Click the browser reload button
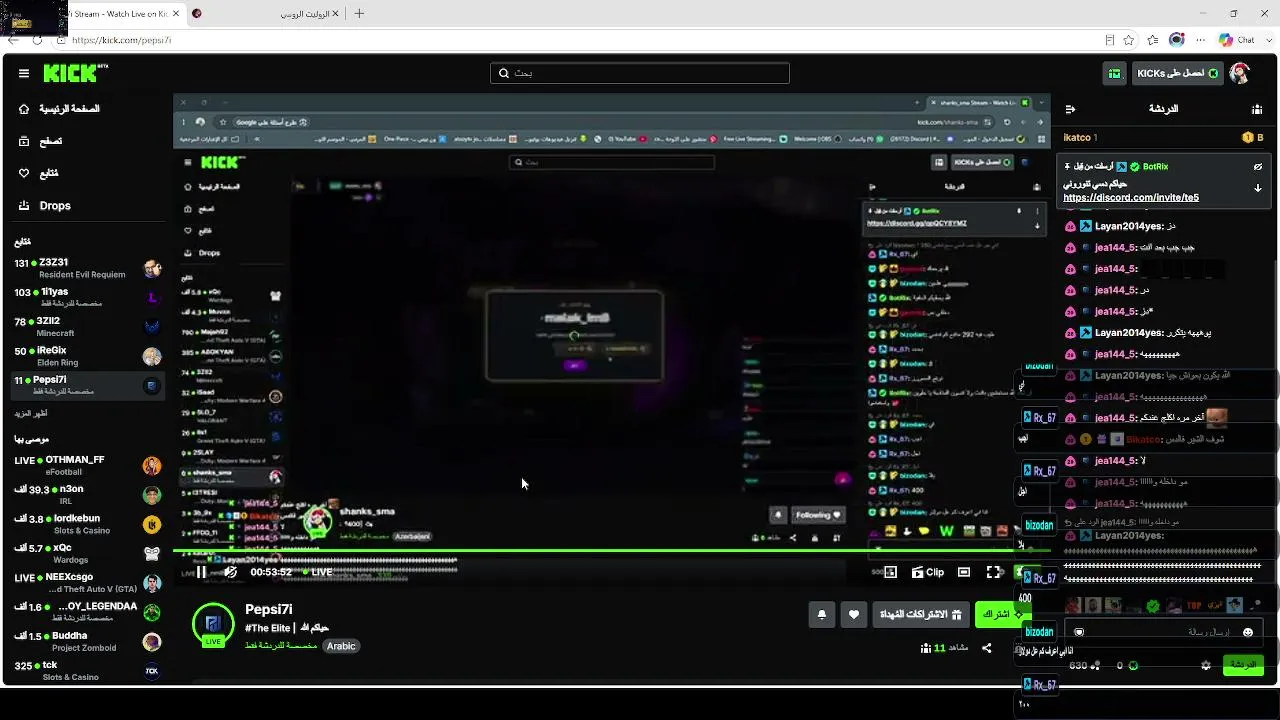Screen dimensions: 1280x720 click(37, 40)
